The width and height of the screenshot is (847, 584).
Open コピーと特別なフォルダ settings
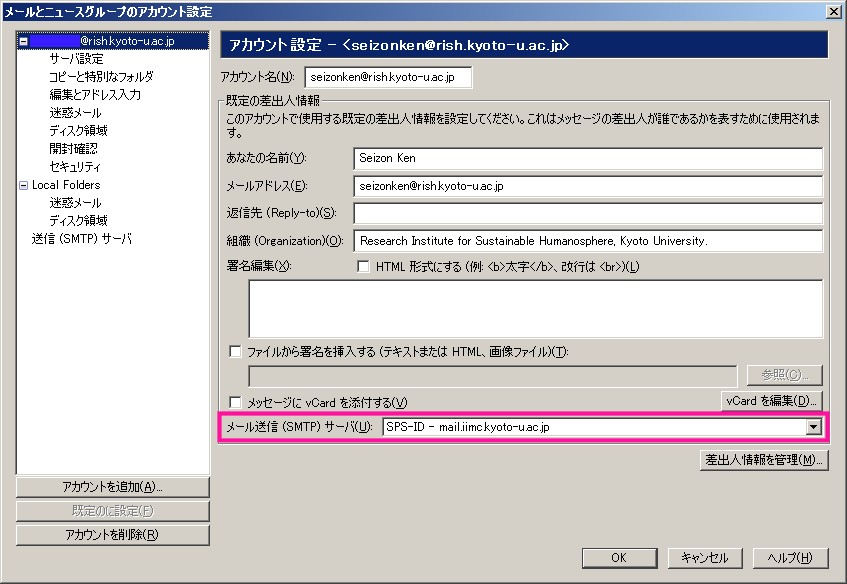tap(101, 77)
